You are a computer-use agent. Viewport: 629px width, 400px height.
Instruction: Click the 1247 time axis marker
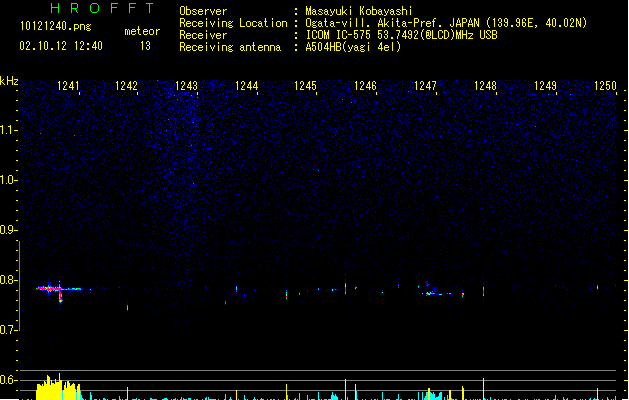(425, 86)
